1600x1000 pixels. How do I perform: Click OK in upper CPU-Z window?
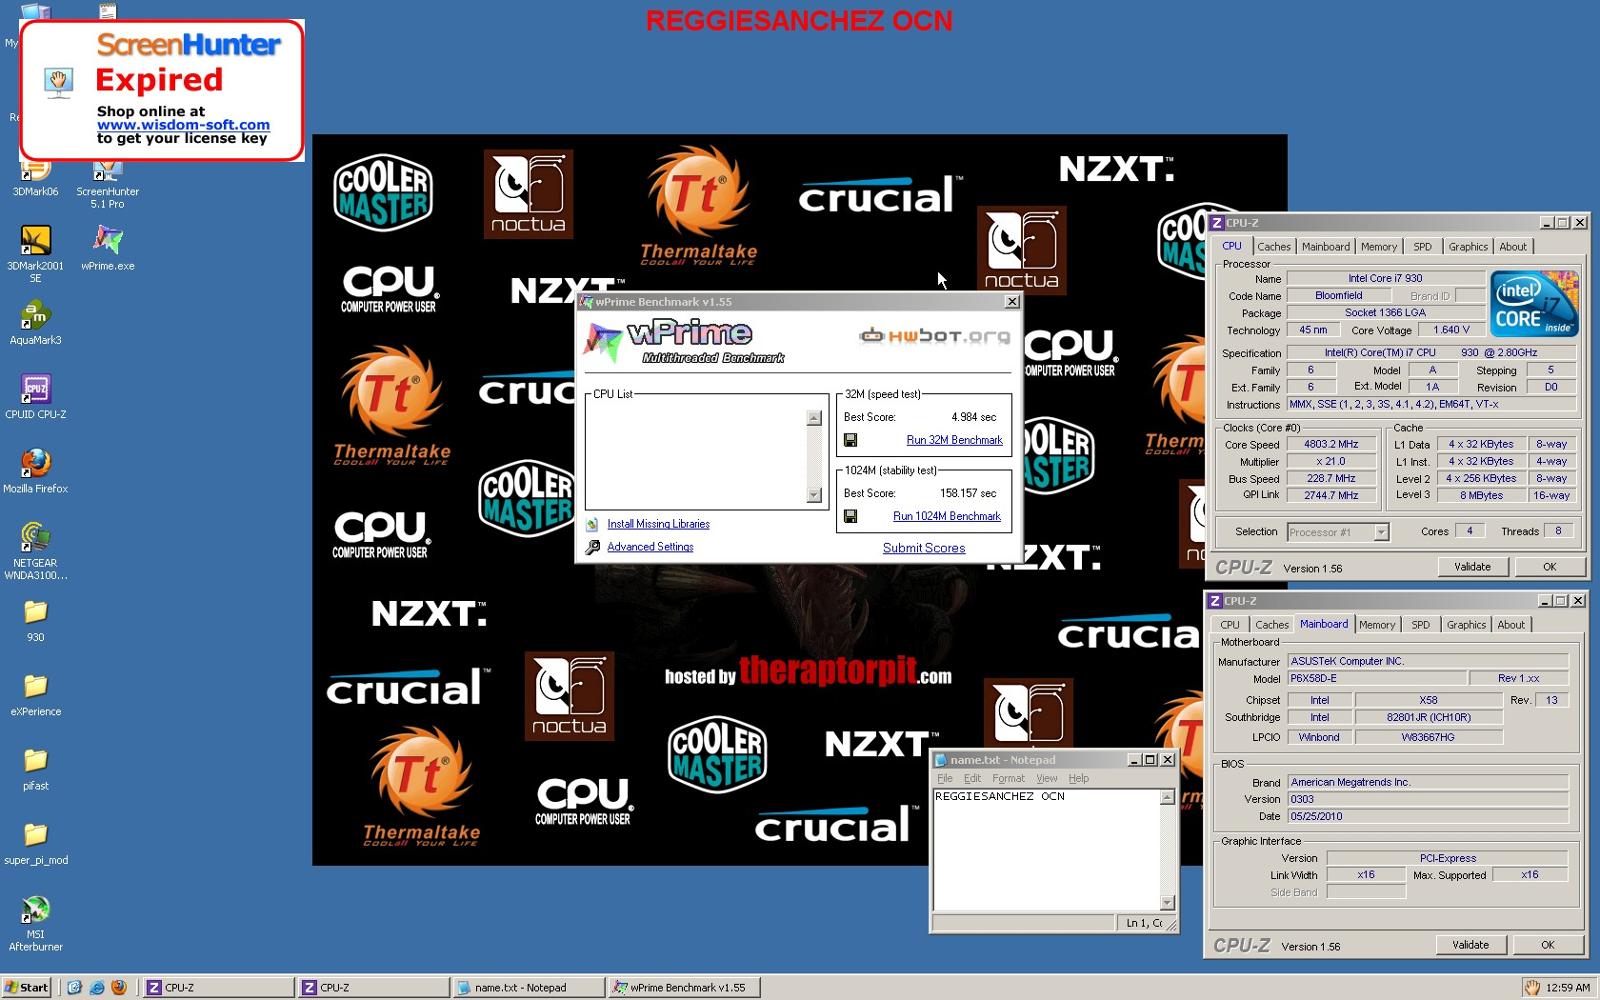(1549, 567)
